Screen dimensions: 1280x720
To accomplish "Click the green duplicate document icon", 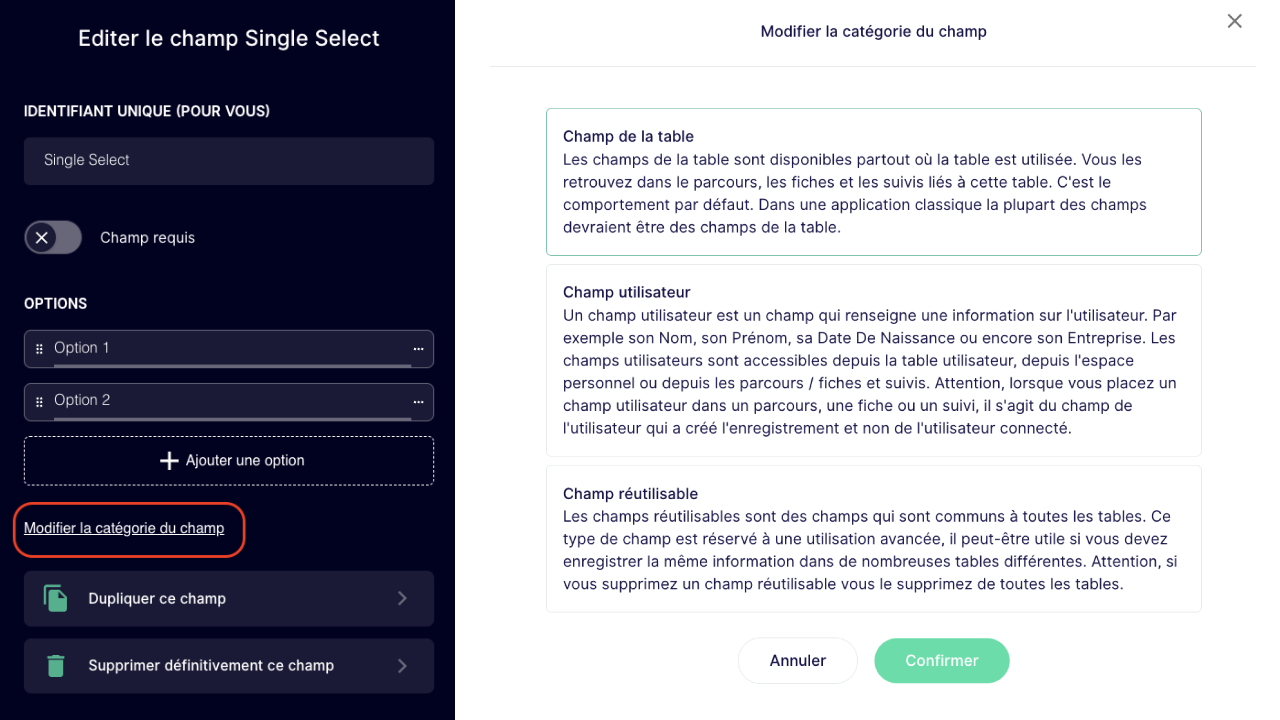I will click(56, 598).
